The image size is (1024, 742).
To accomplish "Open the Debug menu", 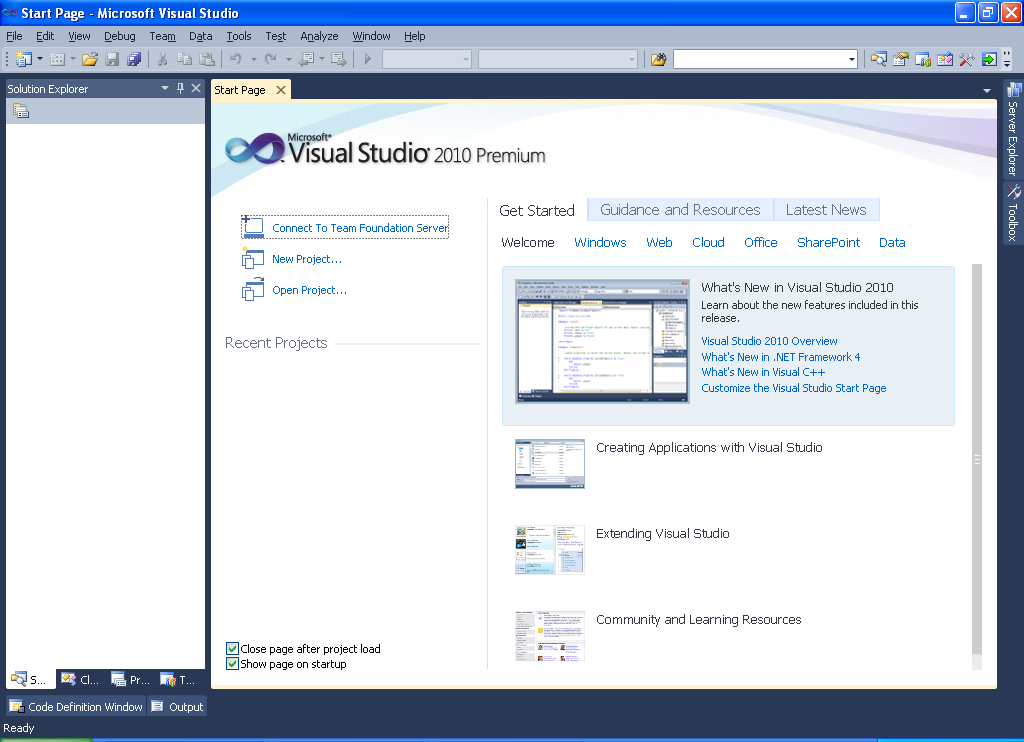I will 120,37.
